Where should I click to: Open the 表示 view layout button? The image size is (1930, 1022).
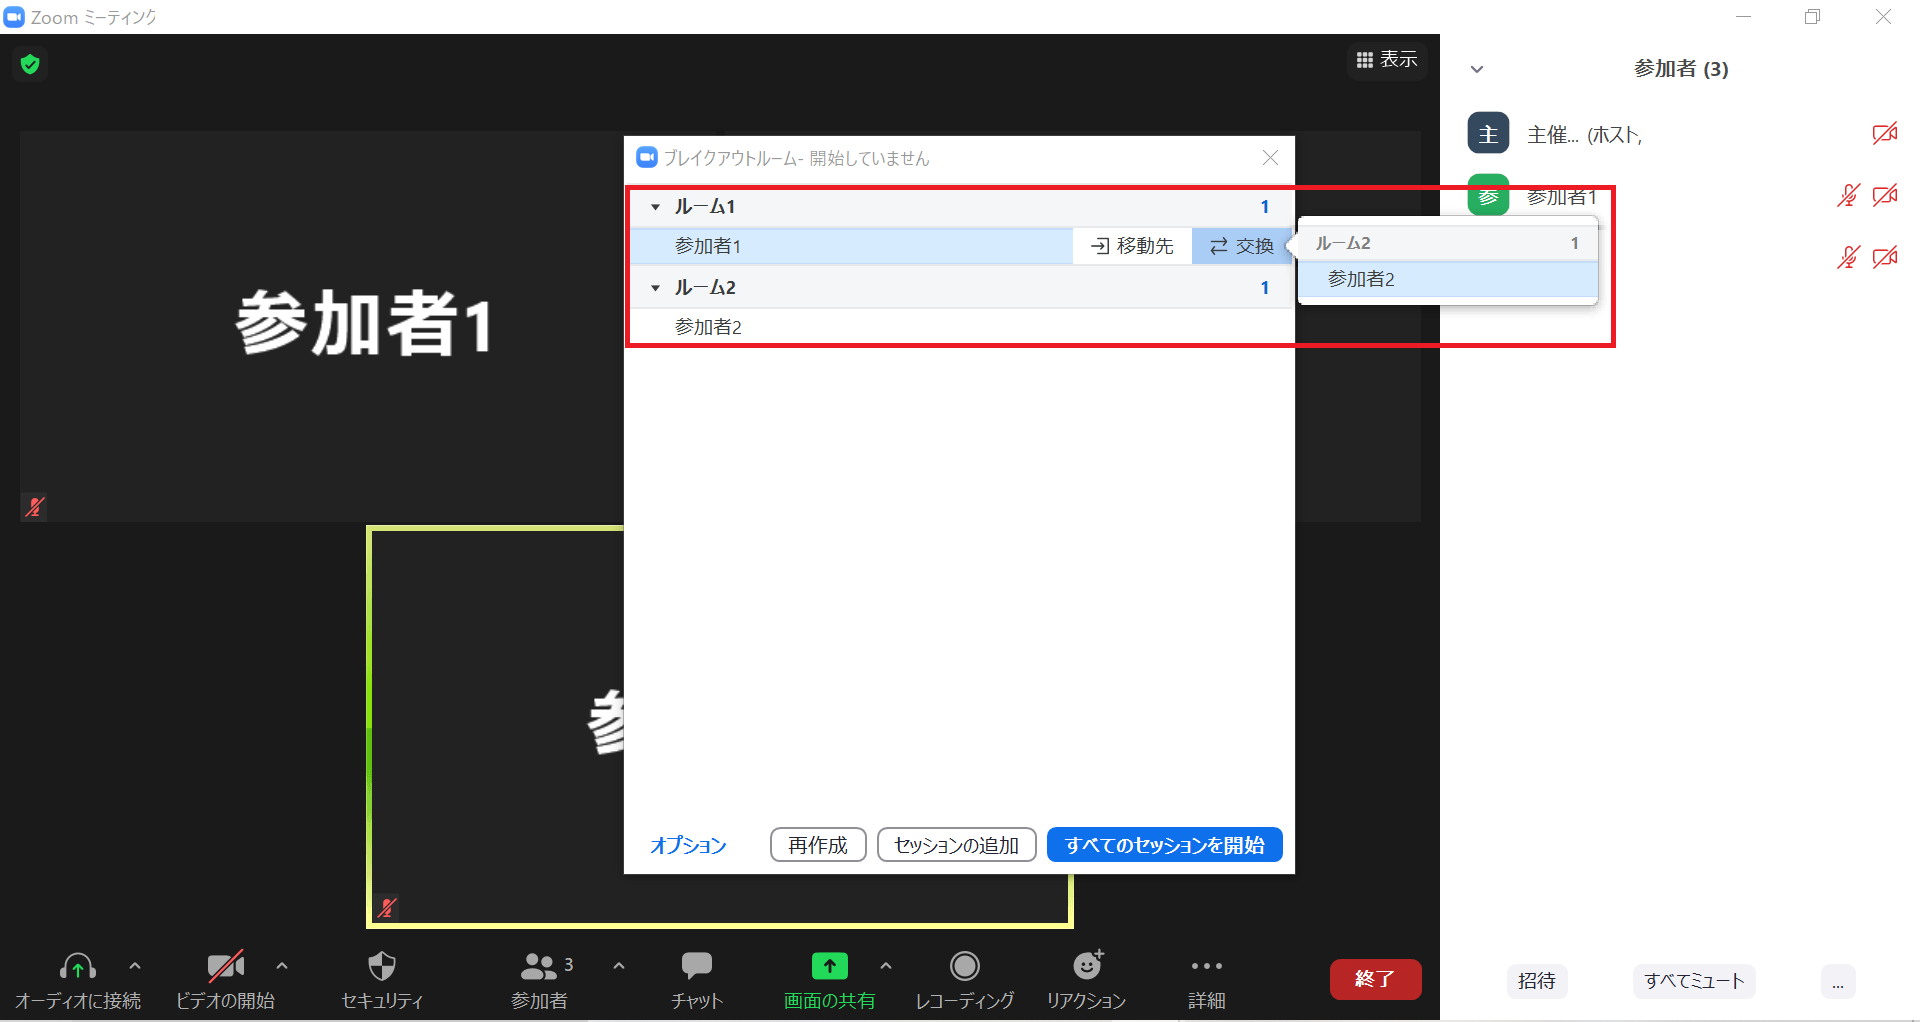pos(1387,60)
